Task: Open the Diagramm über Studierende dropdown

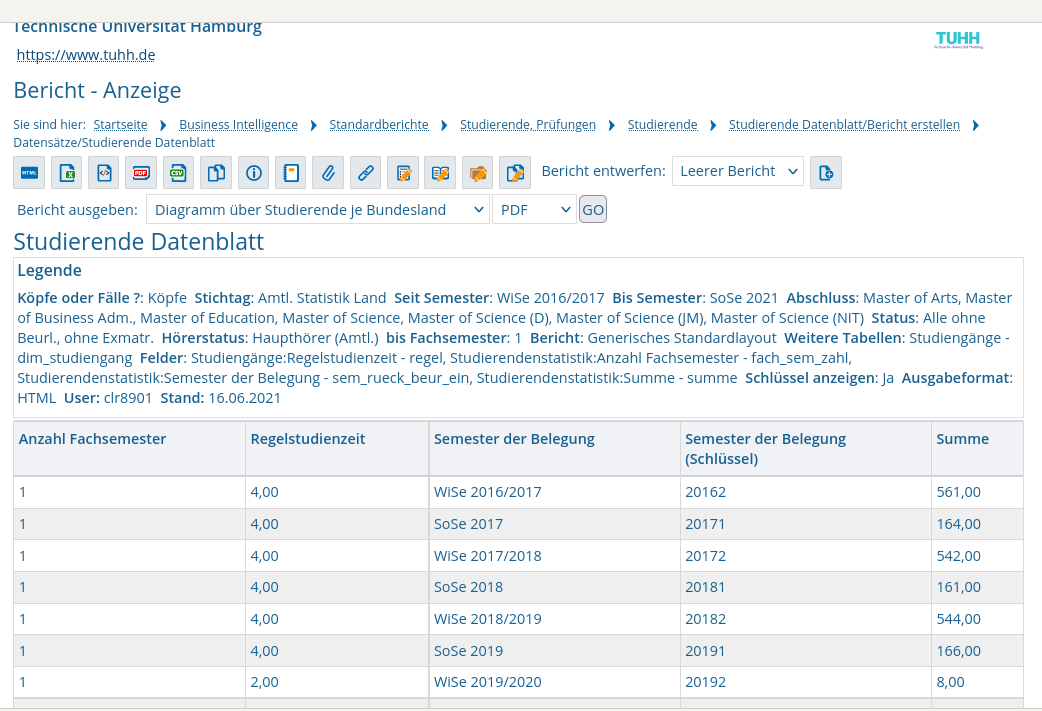Action: coord(318,209)
